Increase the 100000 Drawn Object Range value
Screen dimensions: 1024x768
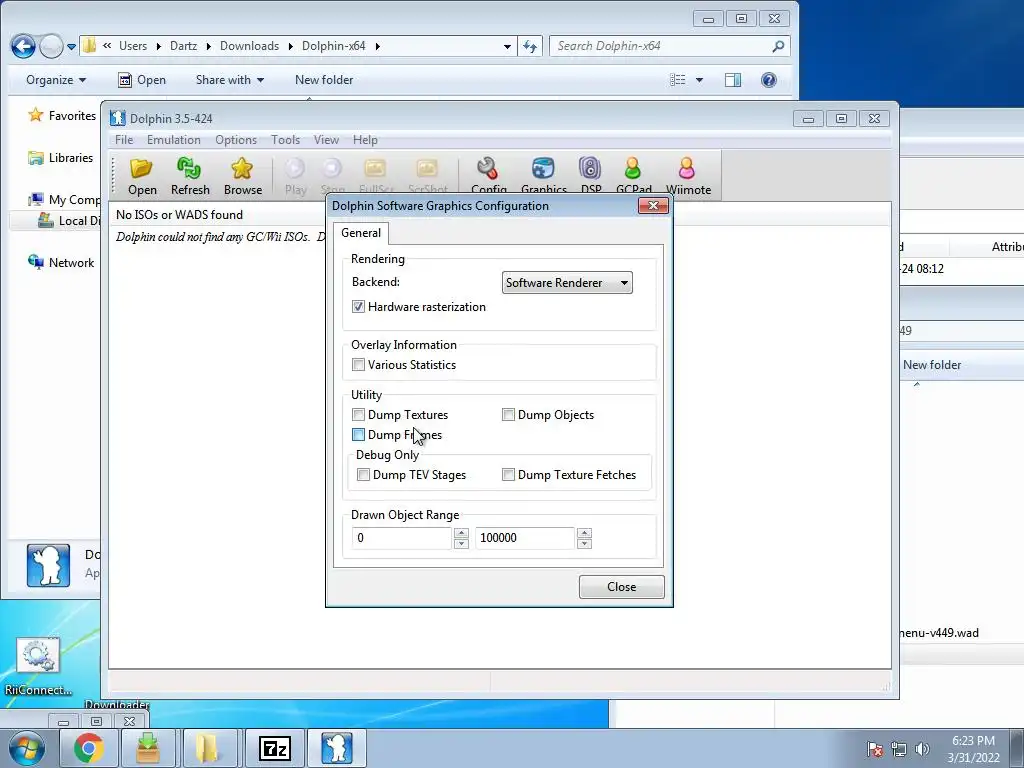pos(584,533)
